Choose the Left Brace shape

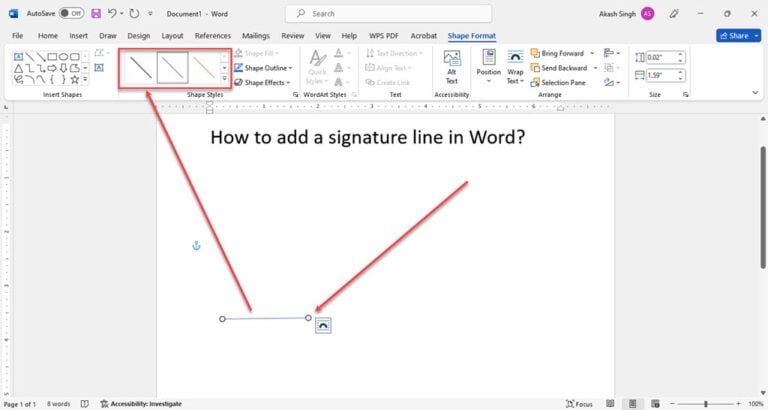point(52,79)
